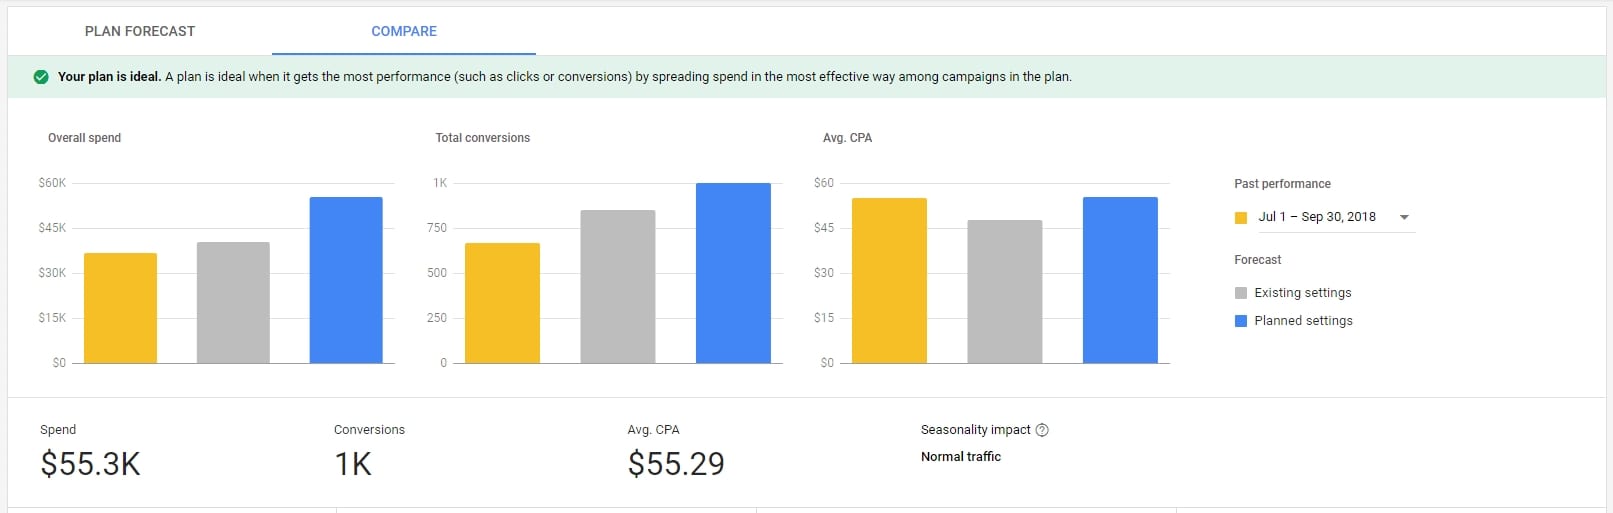Switch to the Plan Forecast tab
The height and width of the screenshot is (513, 1613).
[140, 31]
